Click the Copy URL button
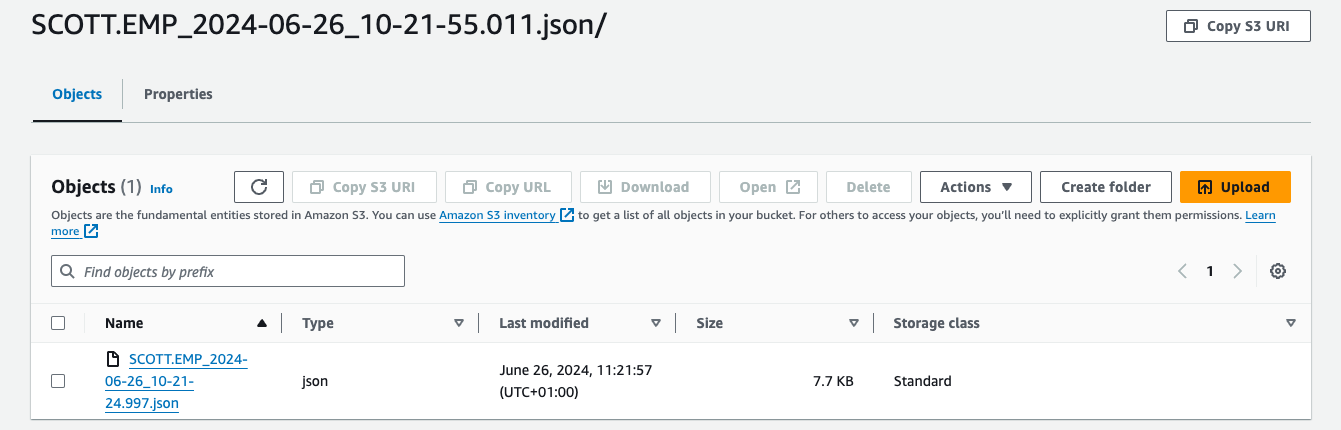1341x430 pixels. [x=508, y=187]
